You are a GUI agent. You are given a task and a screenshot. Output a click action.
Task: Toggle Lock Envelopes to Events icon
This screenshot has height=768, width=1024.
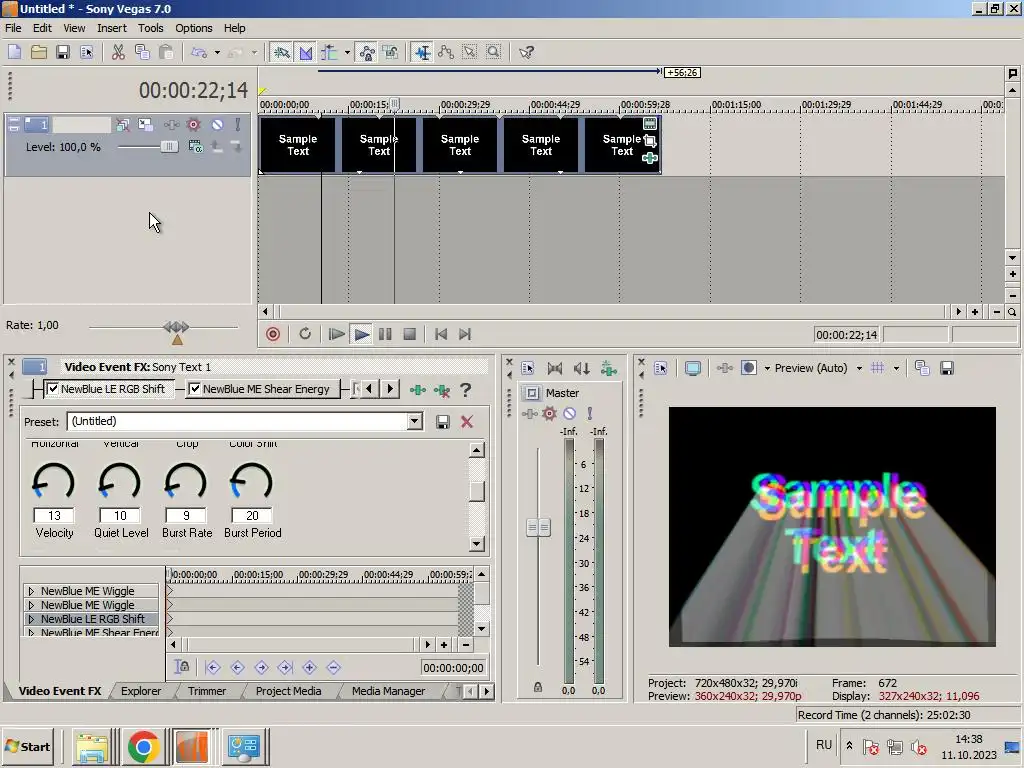coord(367,52)
